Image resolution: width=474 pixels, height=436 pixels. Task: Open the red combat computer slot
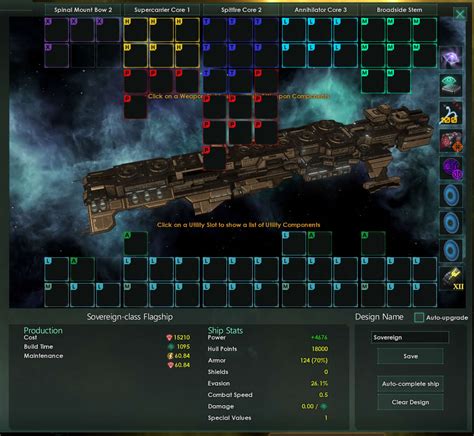[x=451, y=140]
